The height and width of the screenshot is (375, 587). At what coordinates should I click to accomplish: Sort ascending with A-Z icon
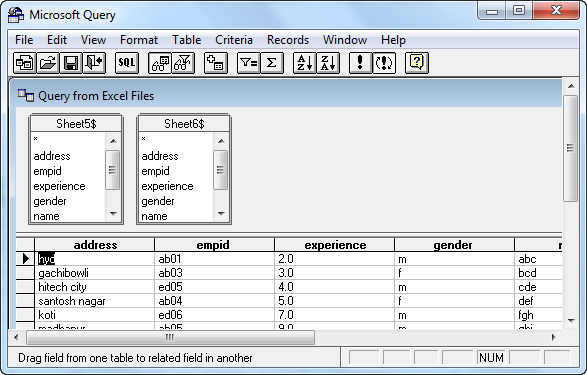(305, 62)
